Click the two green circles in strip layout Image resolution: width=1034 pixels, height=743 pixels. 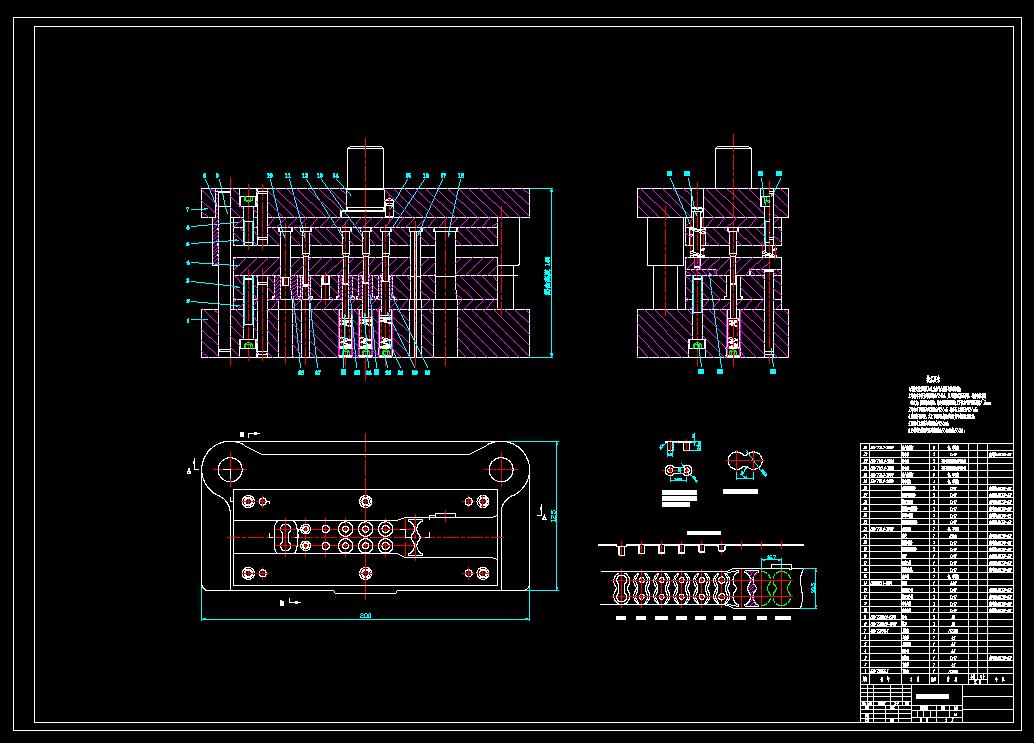[774, 586]
